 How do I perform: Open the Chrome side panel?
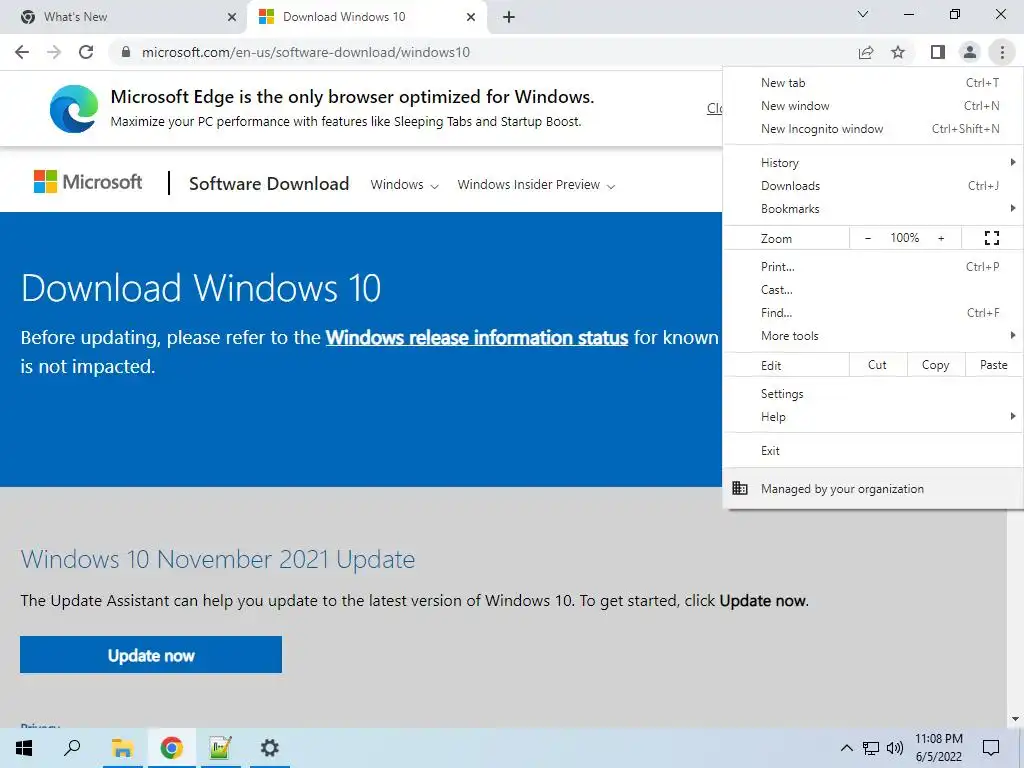tap(938, 52)
